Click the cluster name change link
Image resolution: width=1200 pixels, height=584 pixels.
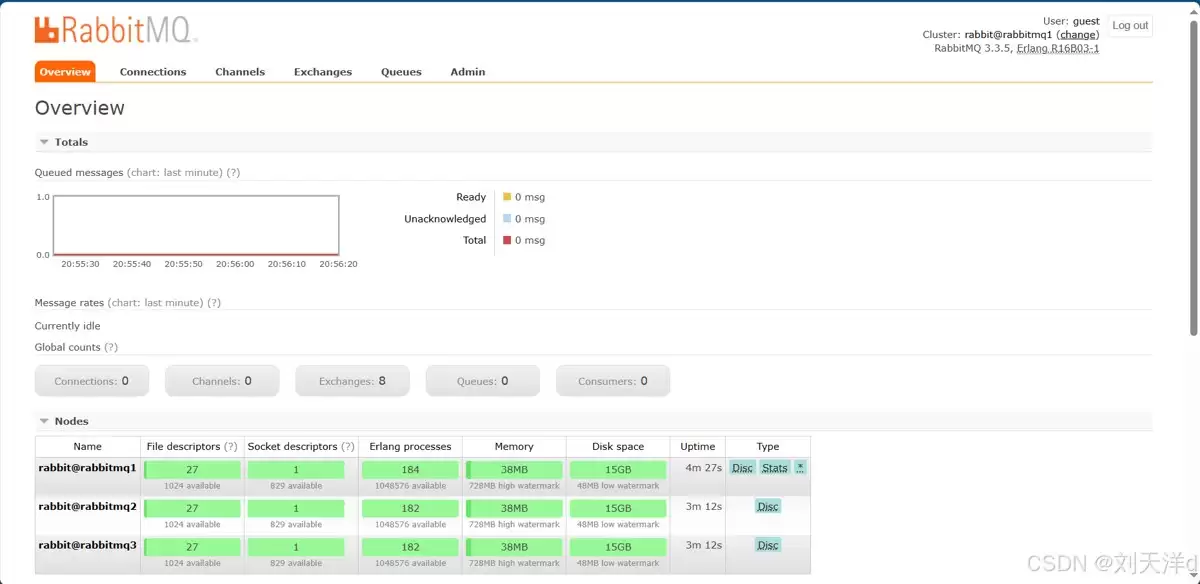(1078, 34)
